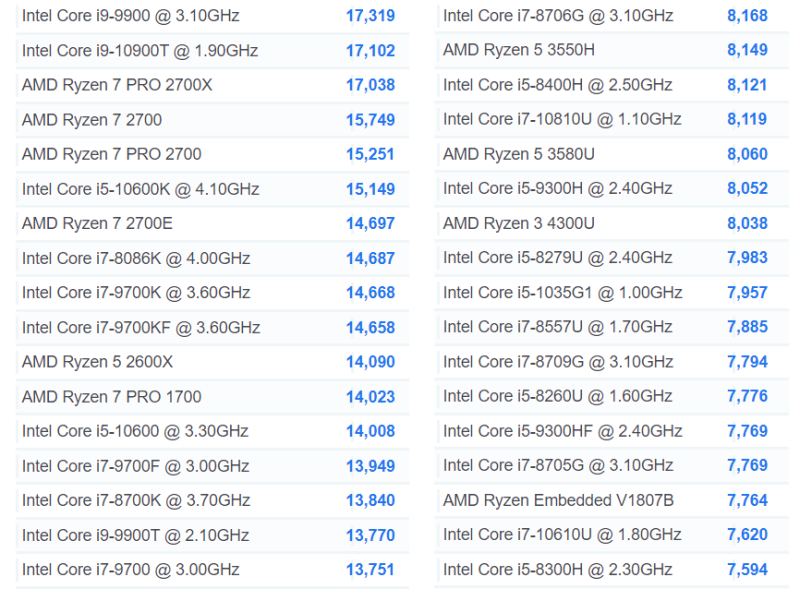Select AMD Ryzen 5 3580U link
The height and width of the screenshot is (589, 800).
pyautogui.click(x=519, y=154)
